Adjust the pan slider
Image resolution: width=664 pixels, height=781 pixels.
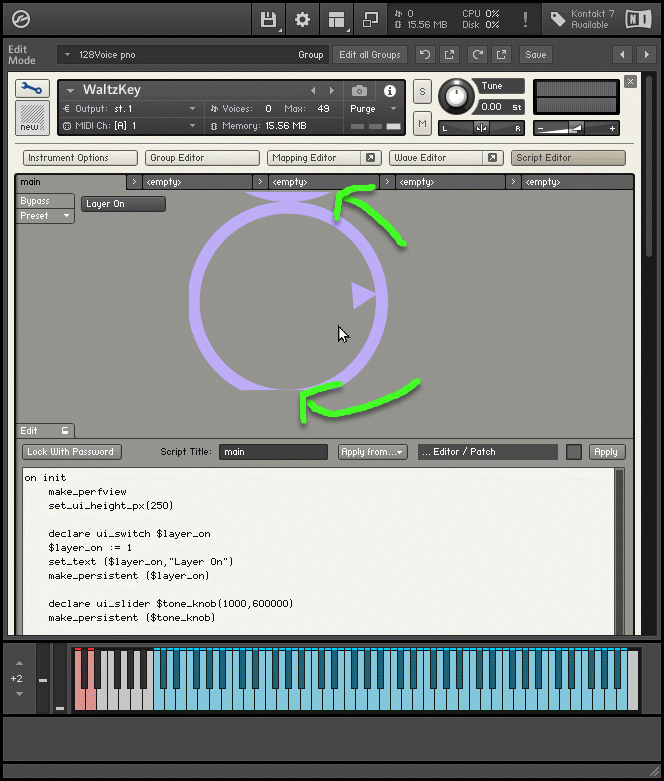click(x=481, y=128)
